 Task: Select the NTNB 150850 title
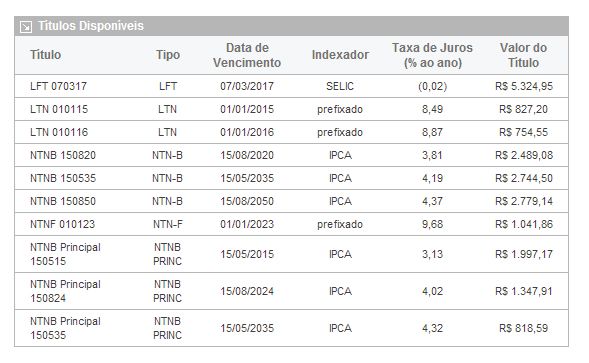pyautogui.click(x=63, y=201)
